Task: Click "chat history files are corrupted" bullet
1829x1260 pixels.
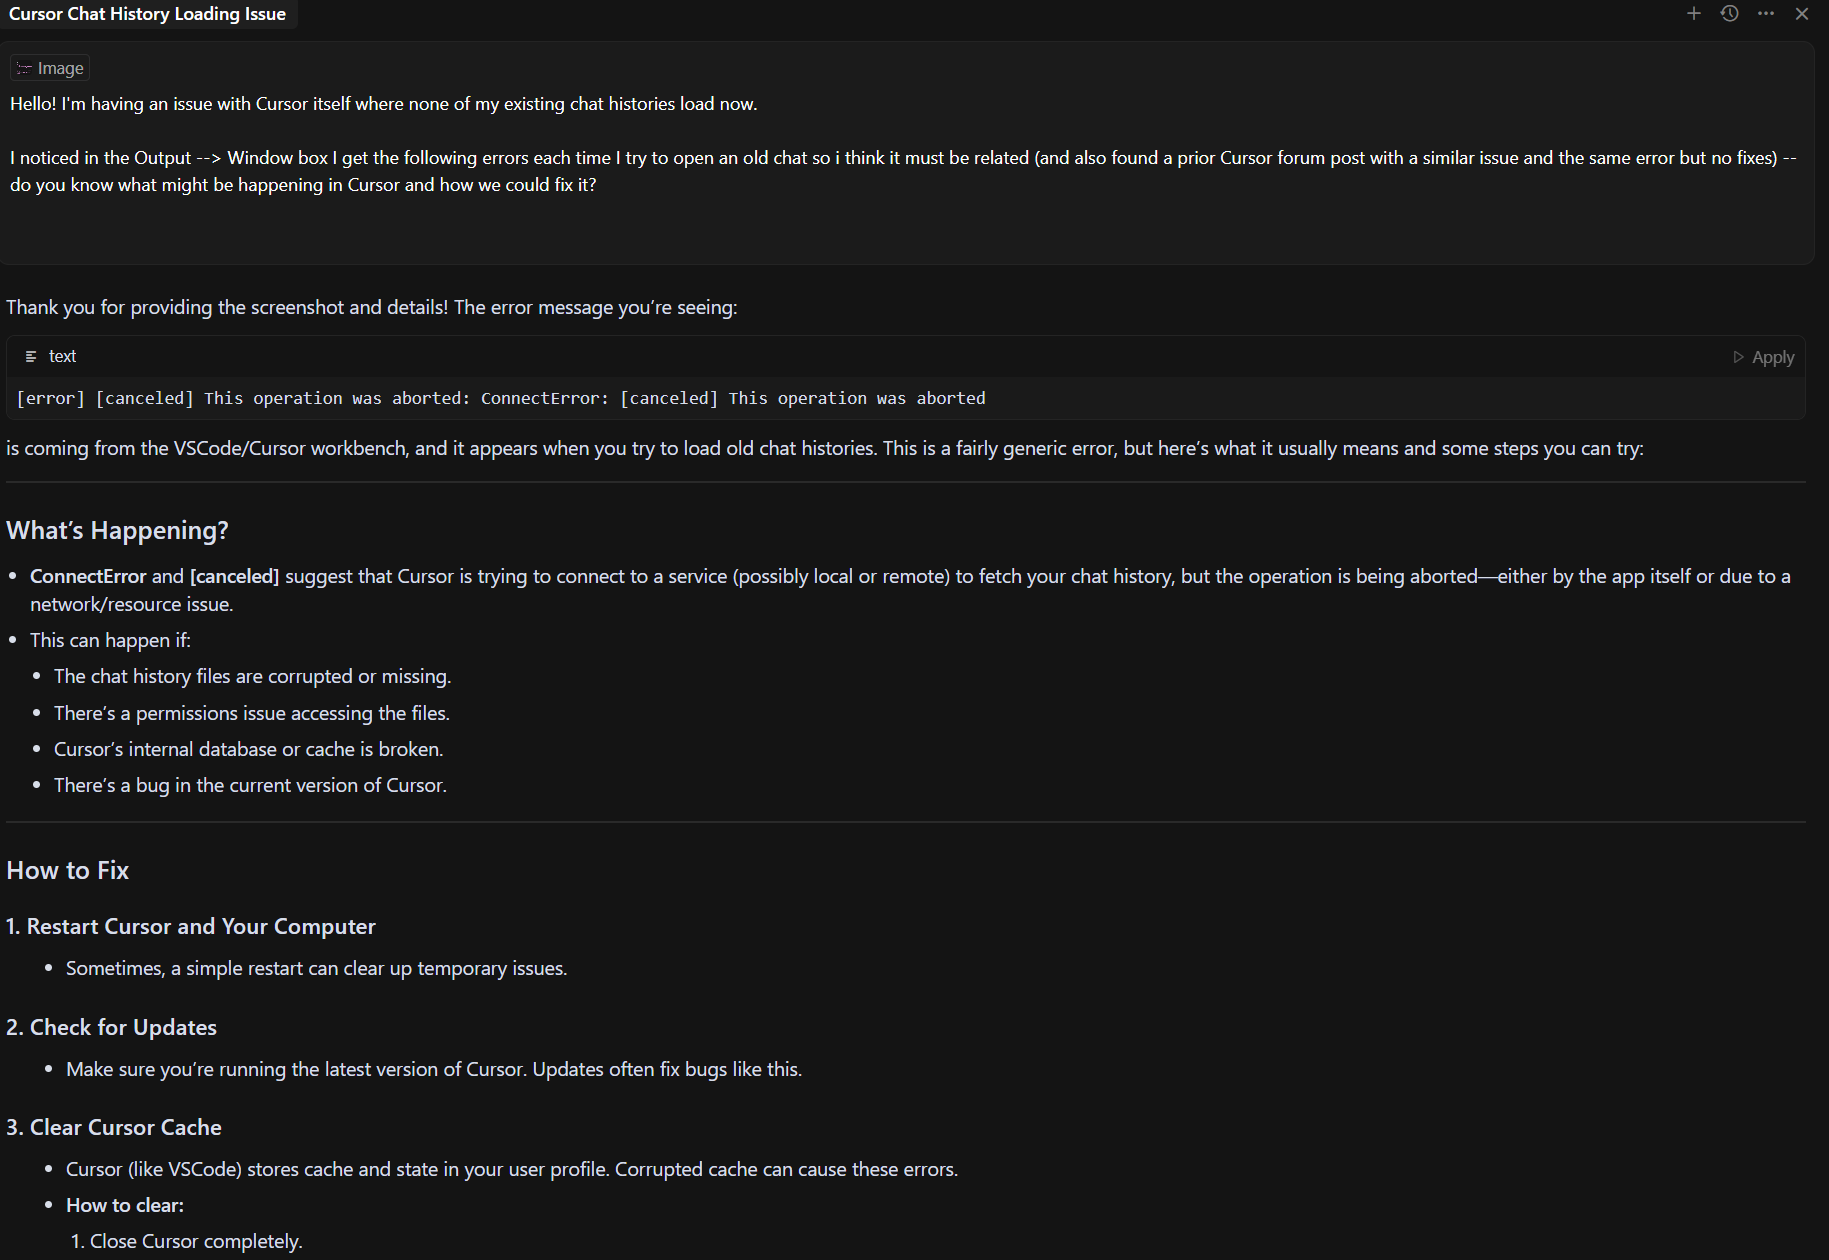Action: pyautogui.click(x=252, y=676)
